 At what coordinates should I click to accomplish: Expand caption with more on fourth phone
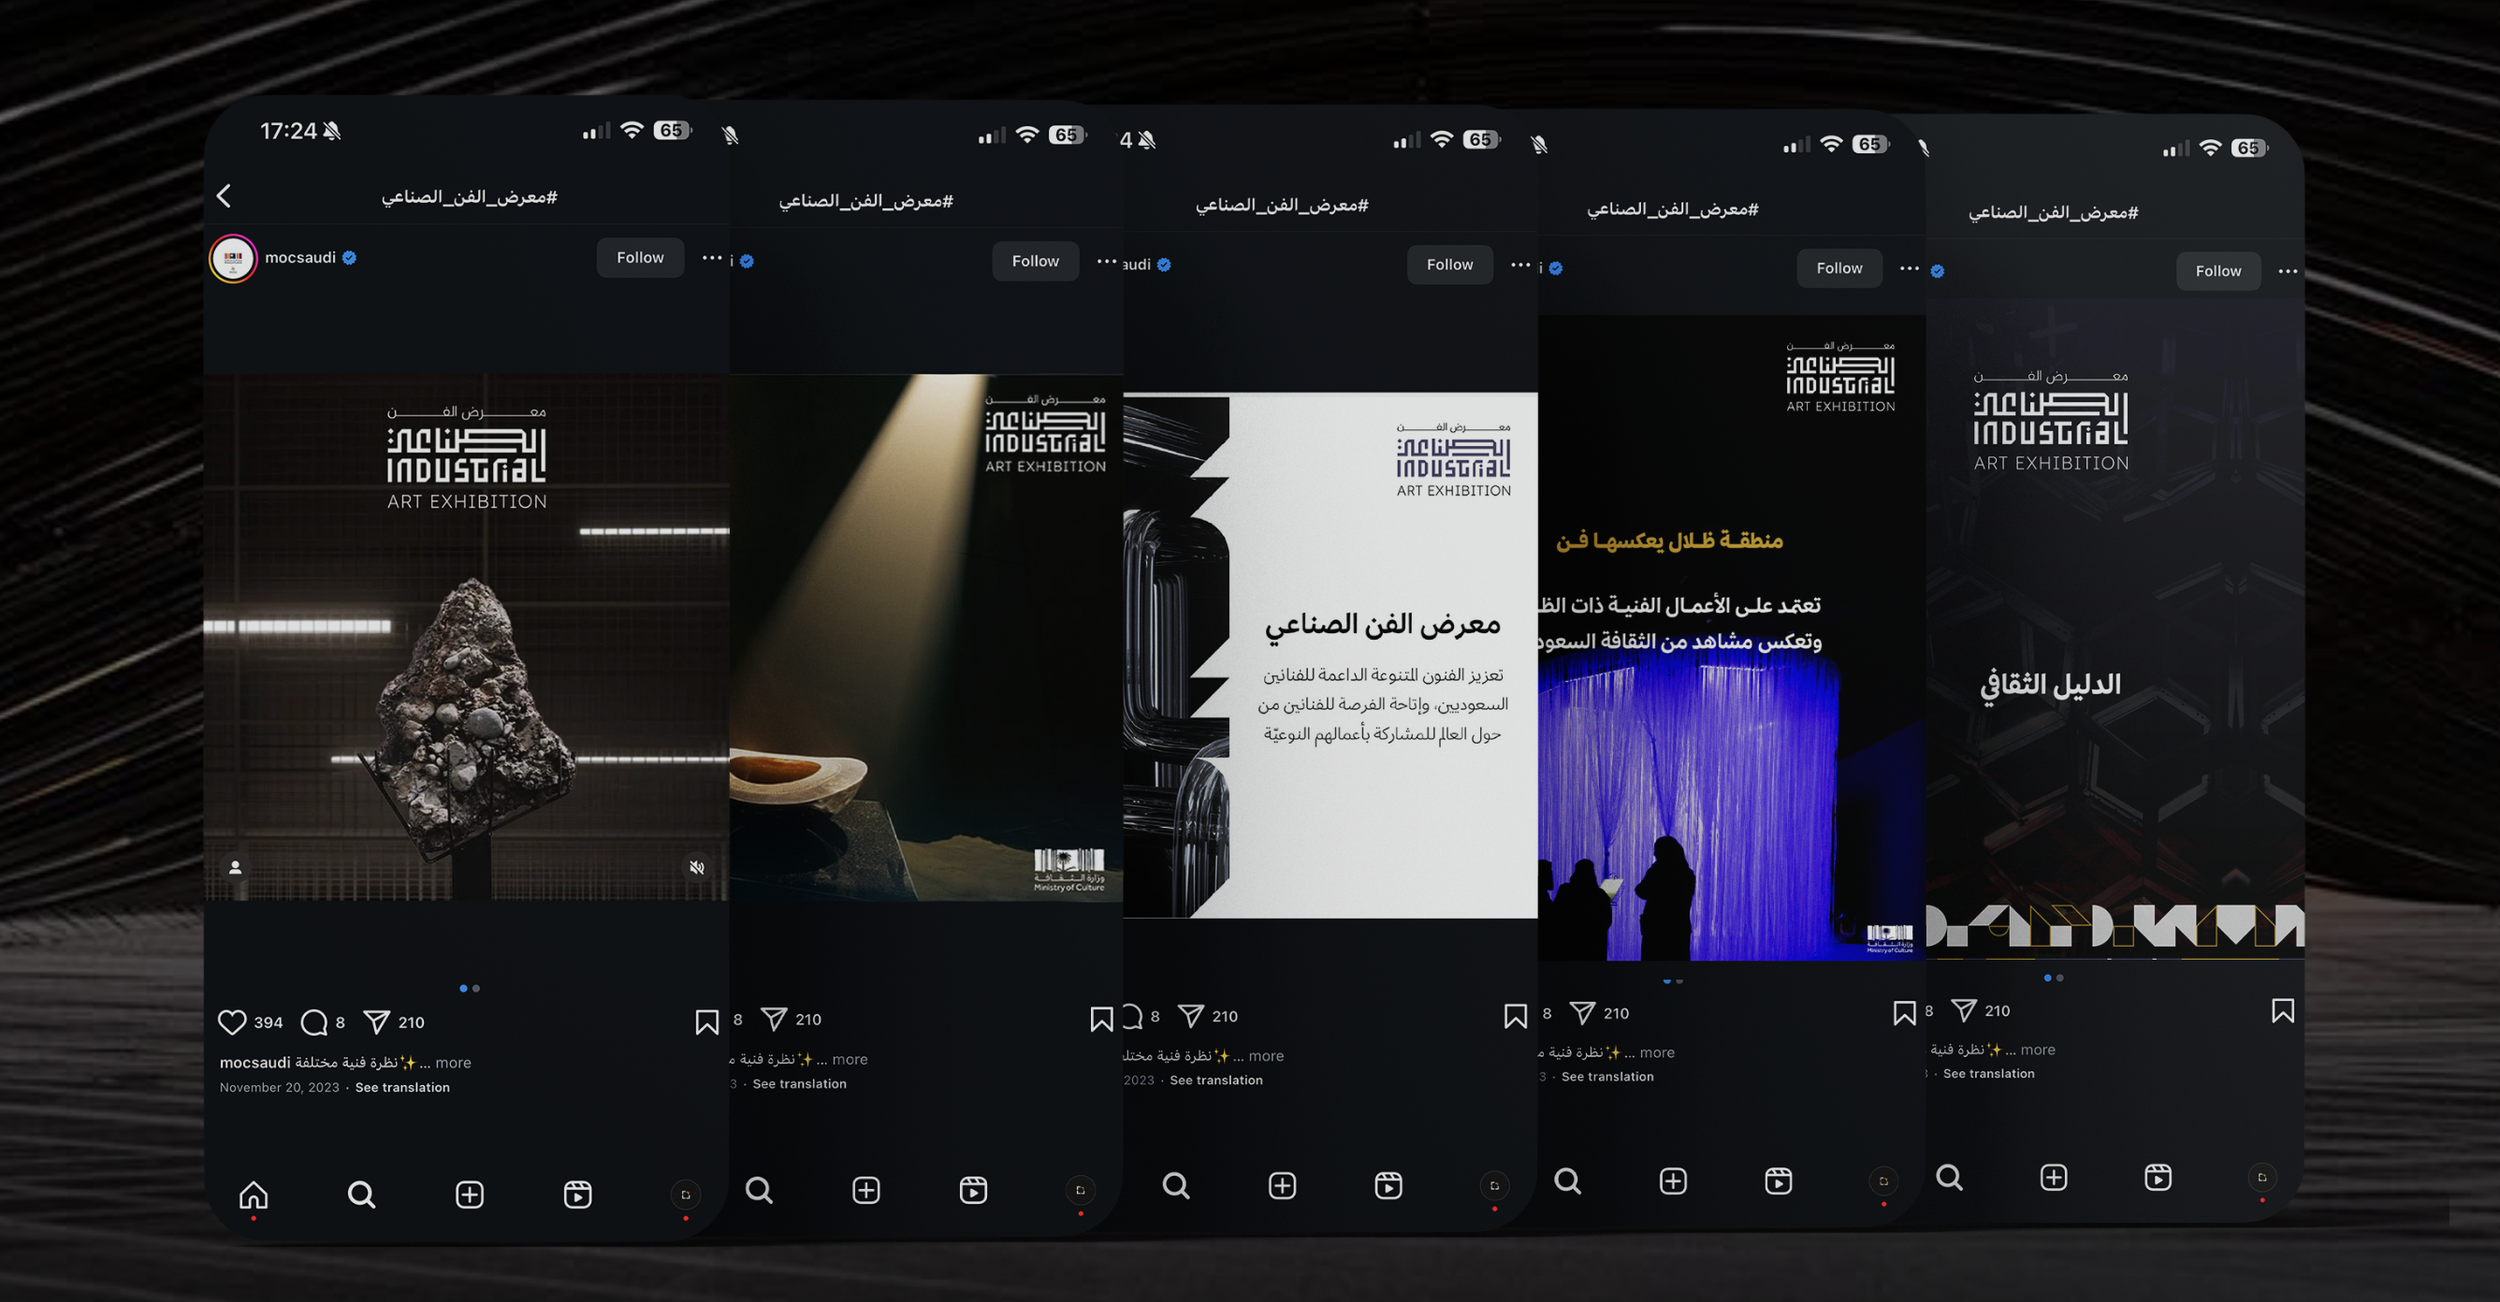(x=1657, y=1053)
